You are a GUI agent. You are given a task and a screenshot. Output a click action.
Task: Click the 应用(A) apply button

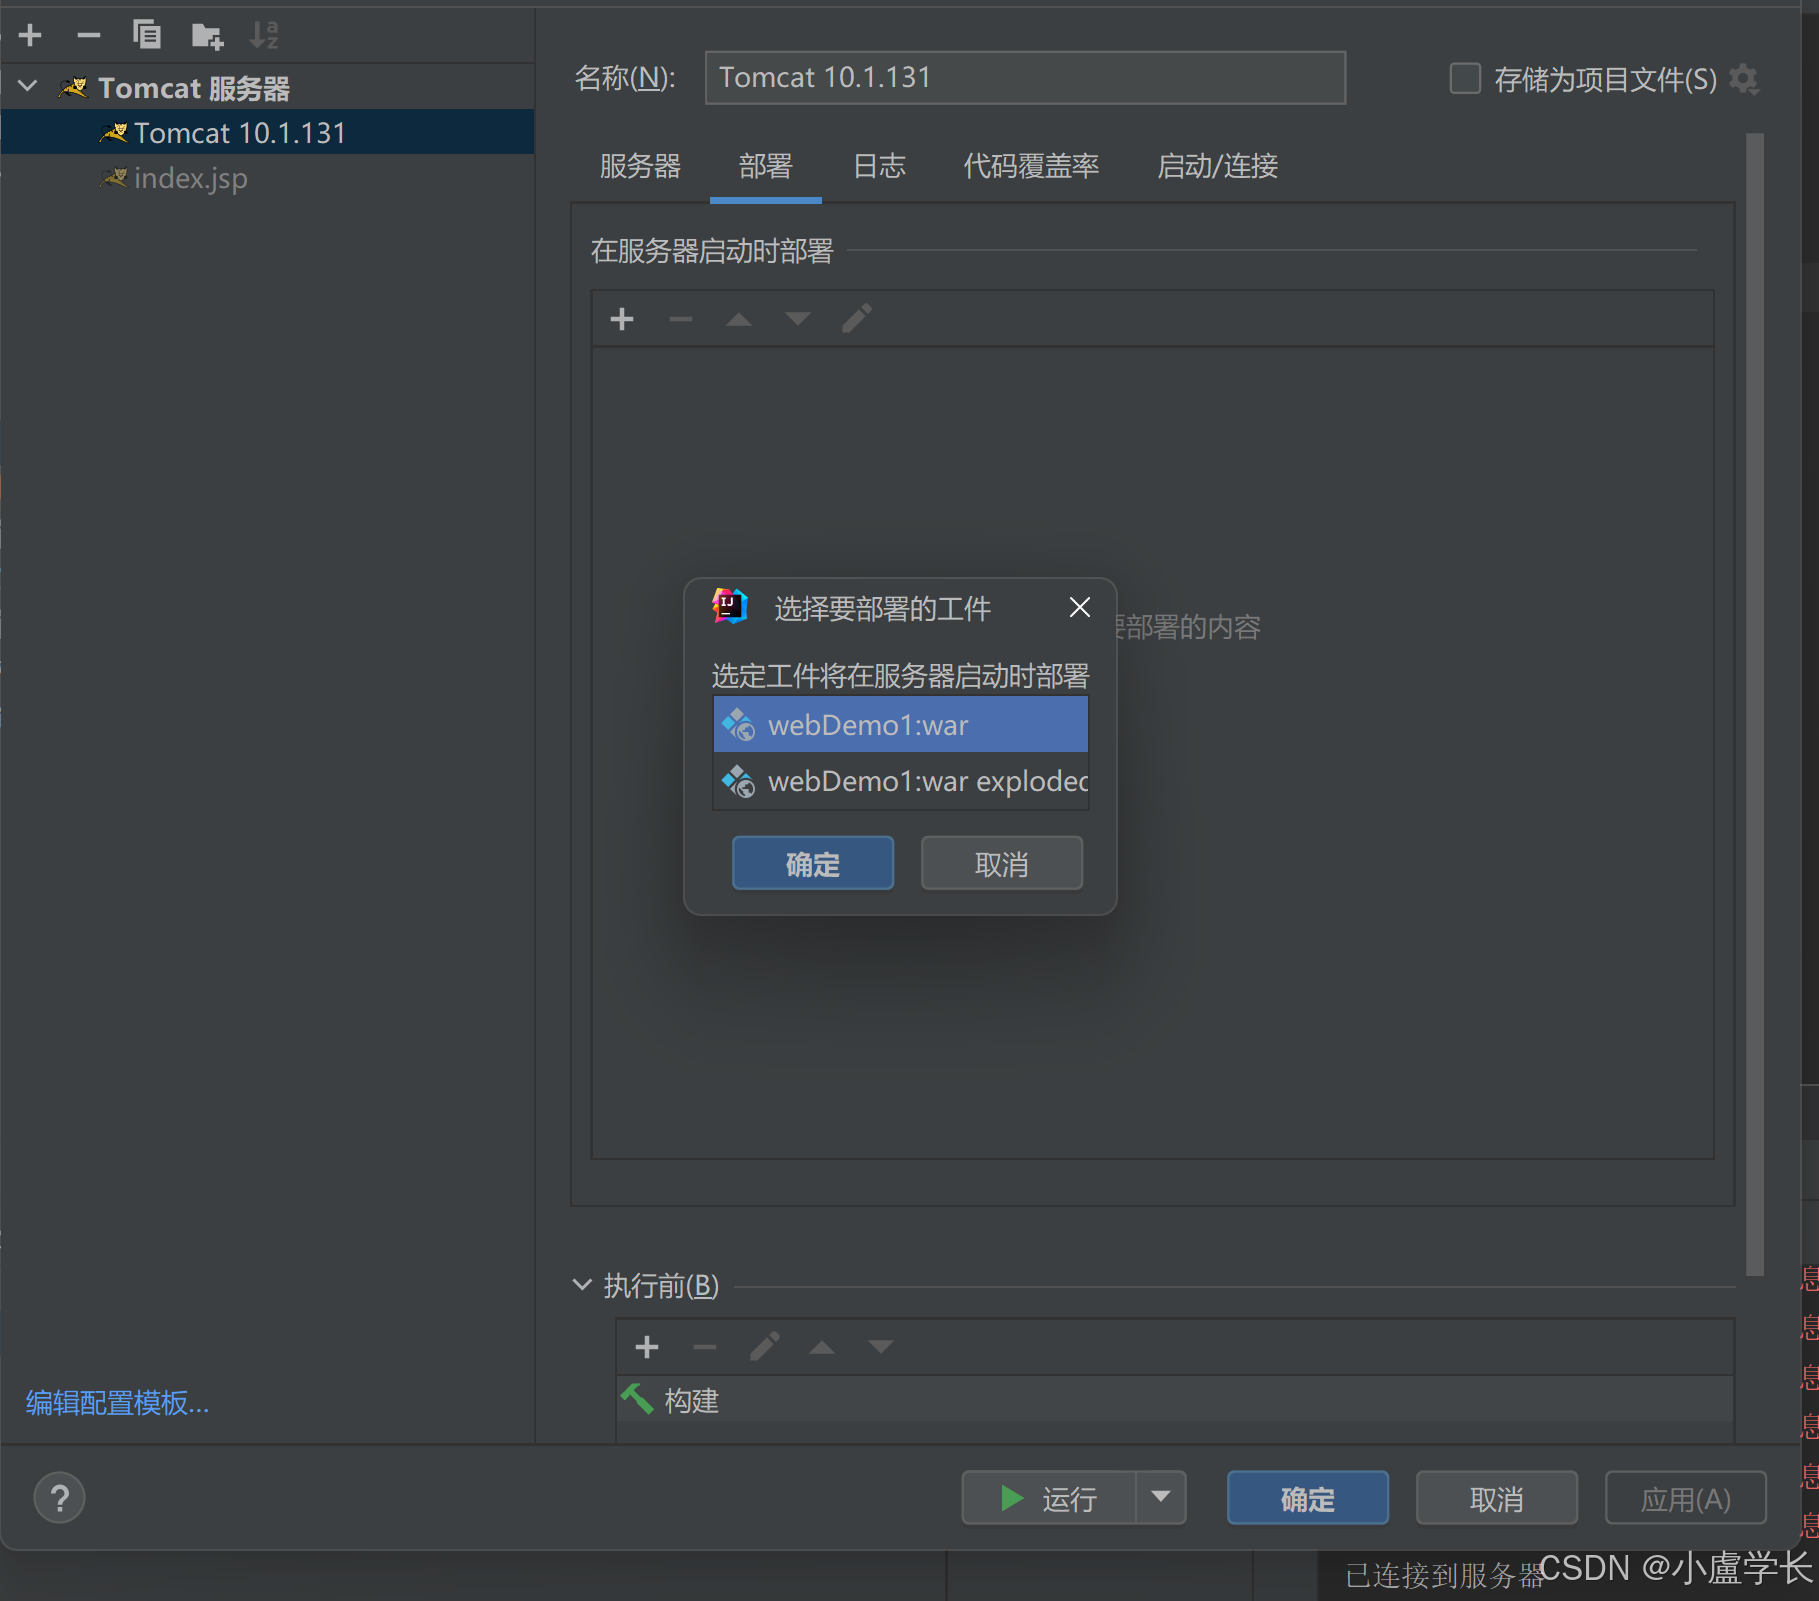[1685, 1498]
